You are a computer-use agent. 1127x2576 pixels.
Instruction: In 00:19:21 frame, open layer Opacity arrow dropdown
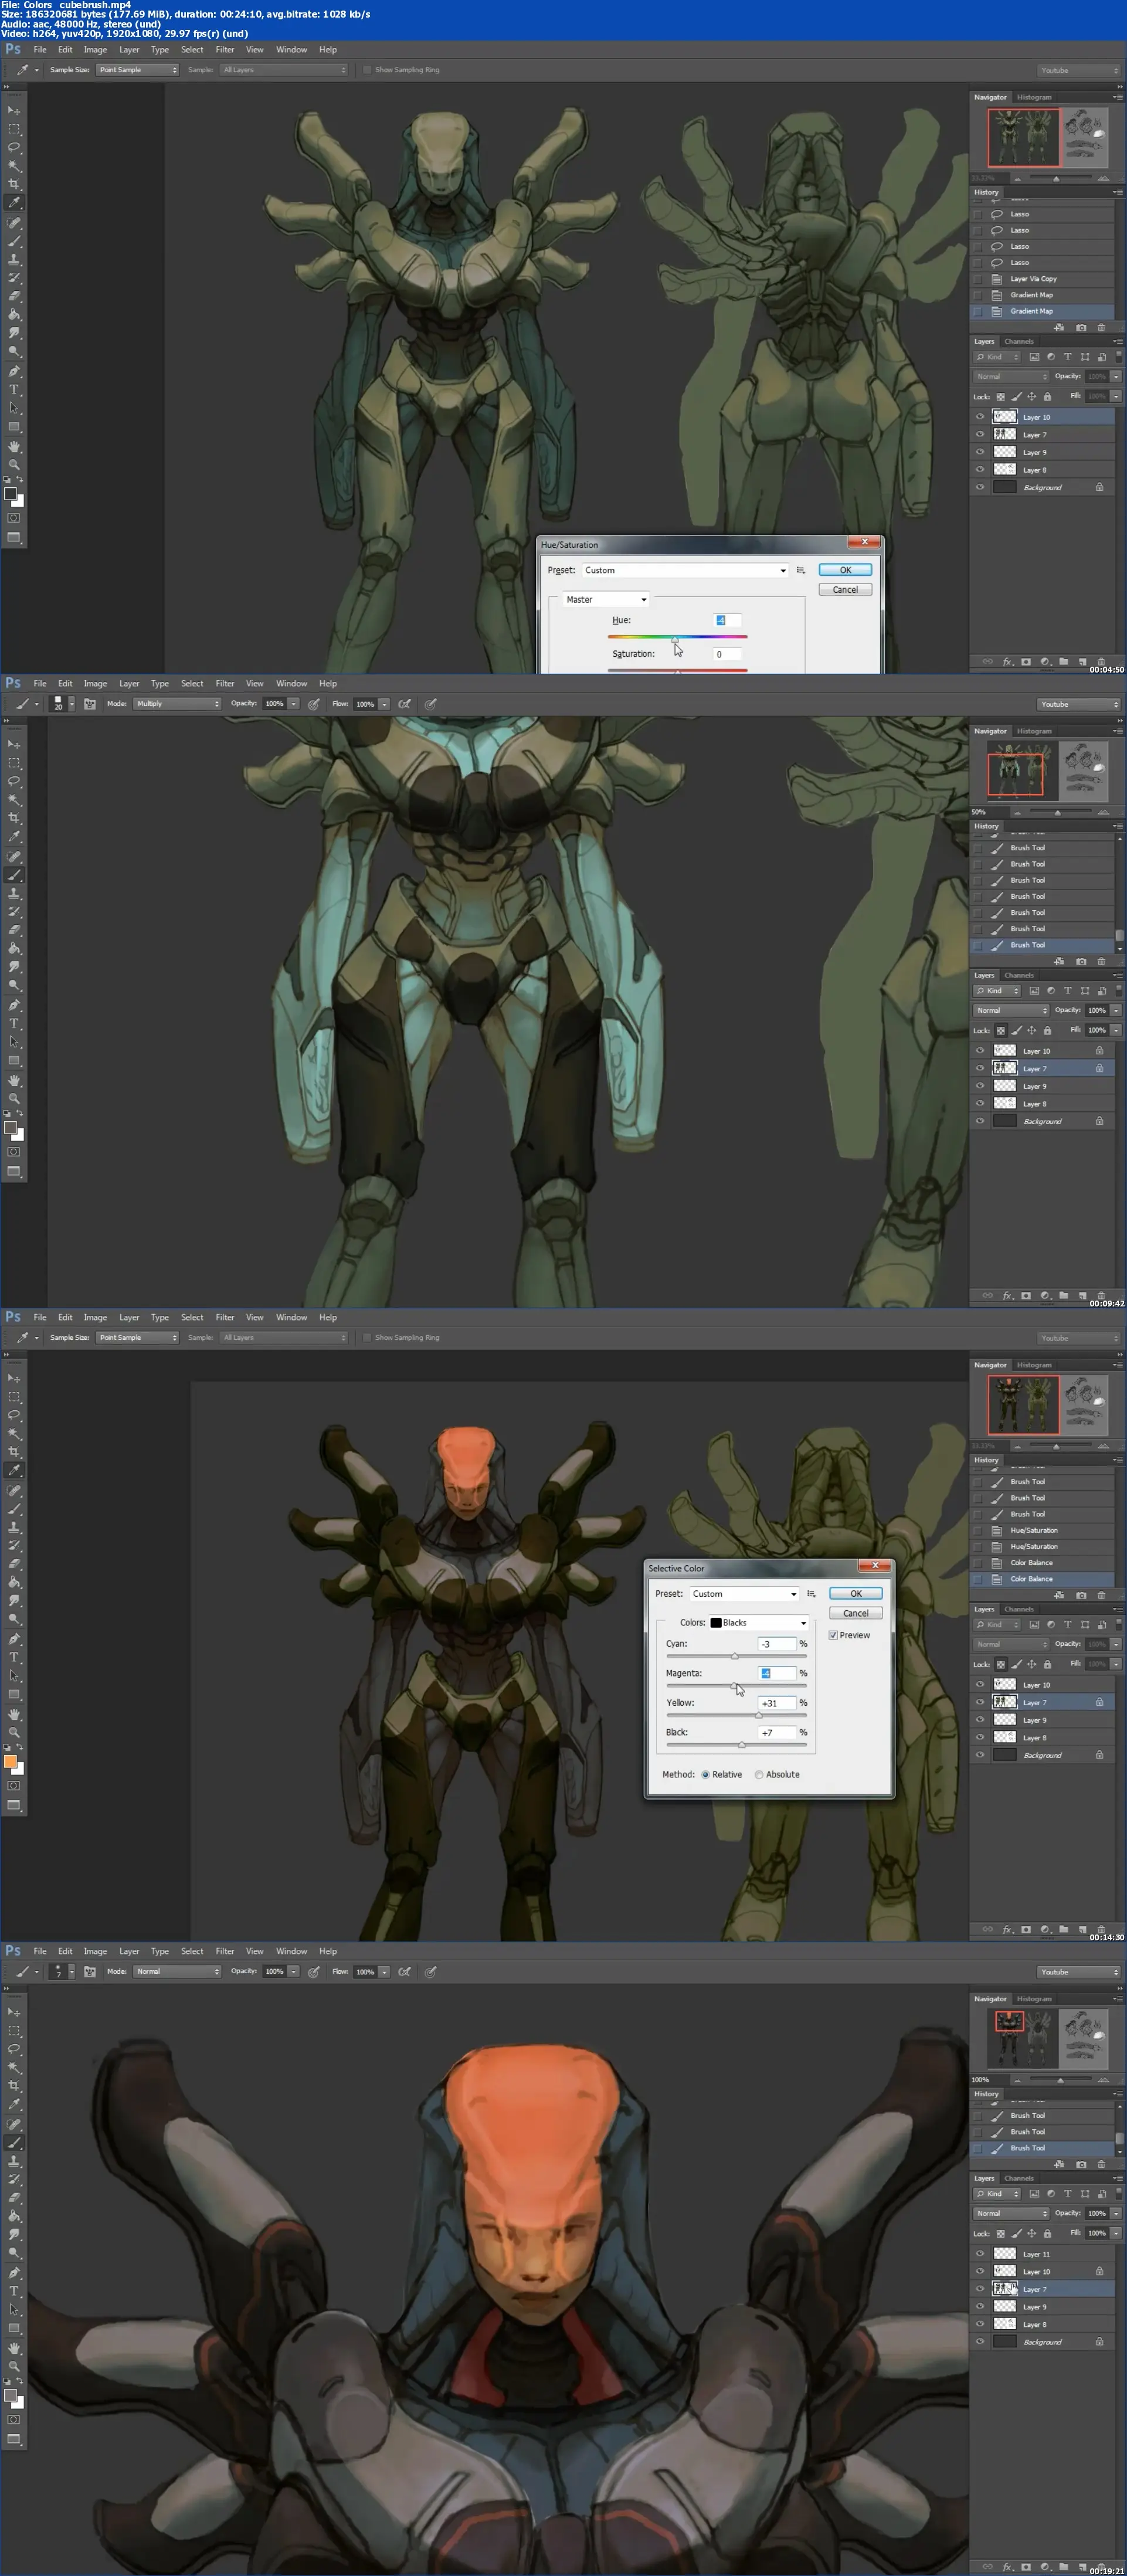1116,2213
